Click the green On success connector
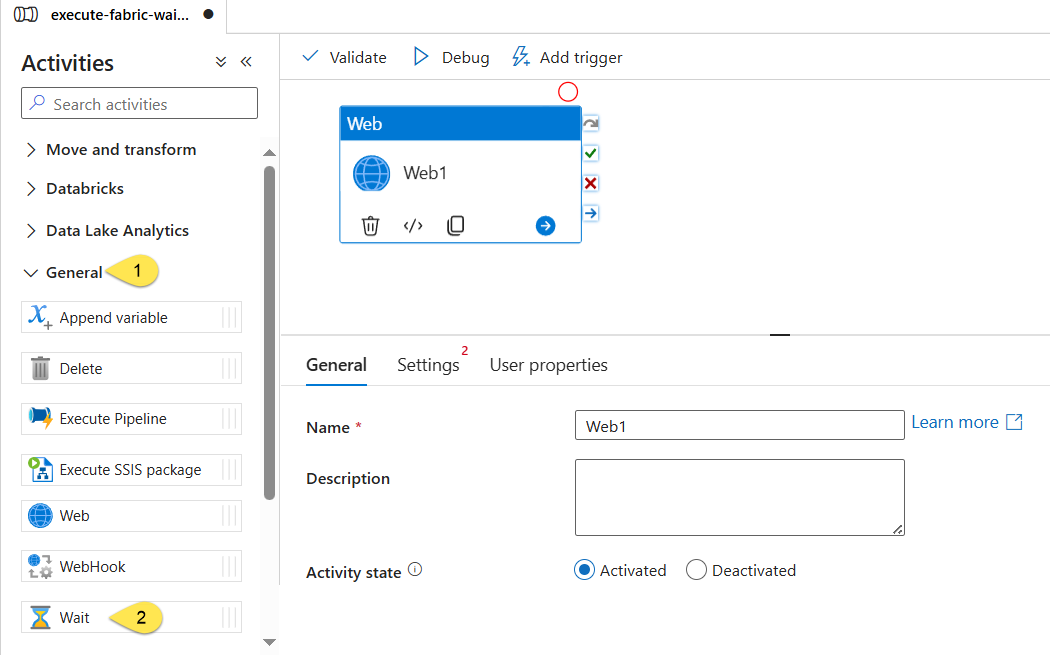Viewport: 1050px width, 655px height. [x=591, y=153]
